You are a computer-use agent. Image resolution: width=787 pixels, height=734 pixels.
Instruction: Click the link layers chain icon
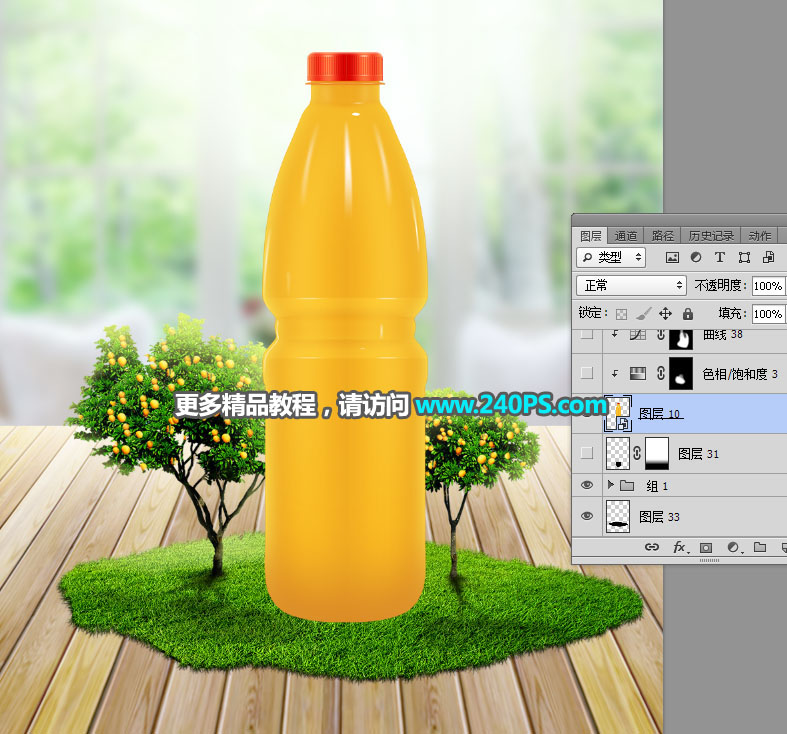[651, 547]
